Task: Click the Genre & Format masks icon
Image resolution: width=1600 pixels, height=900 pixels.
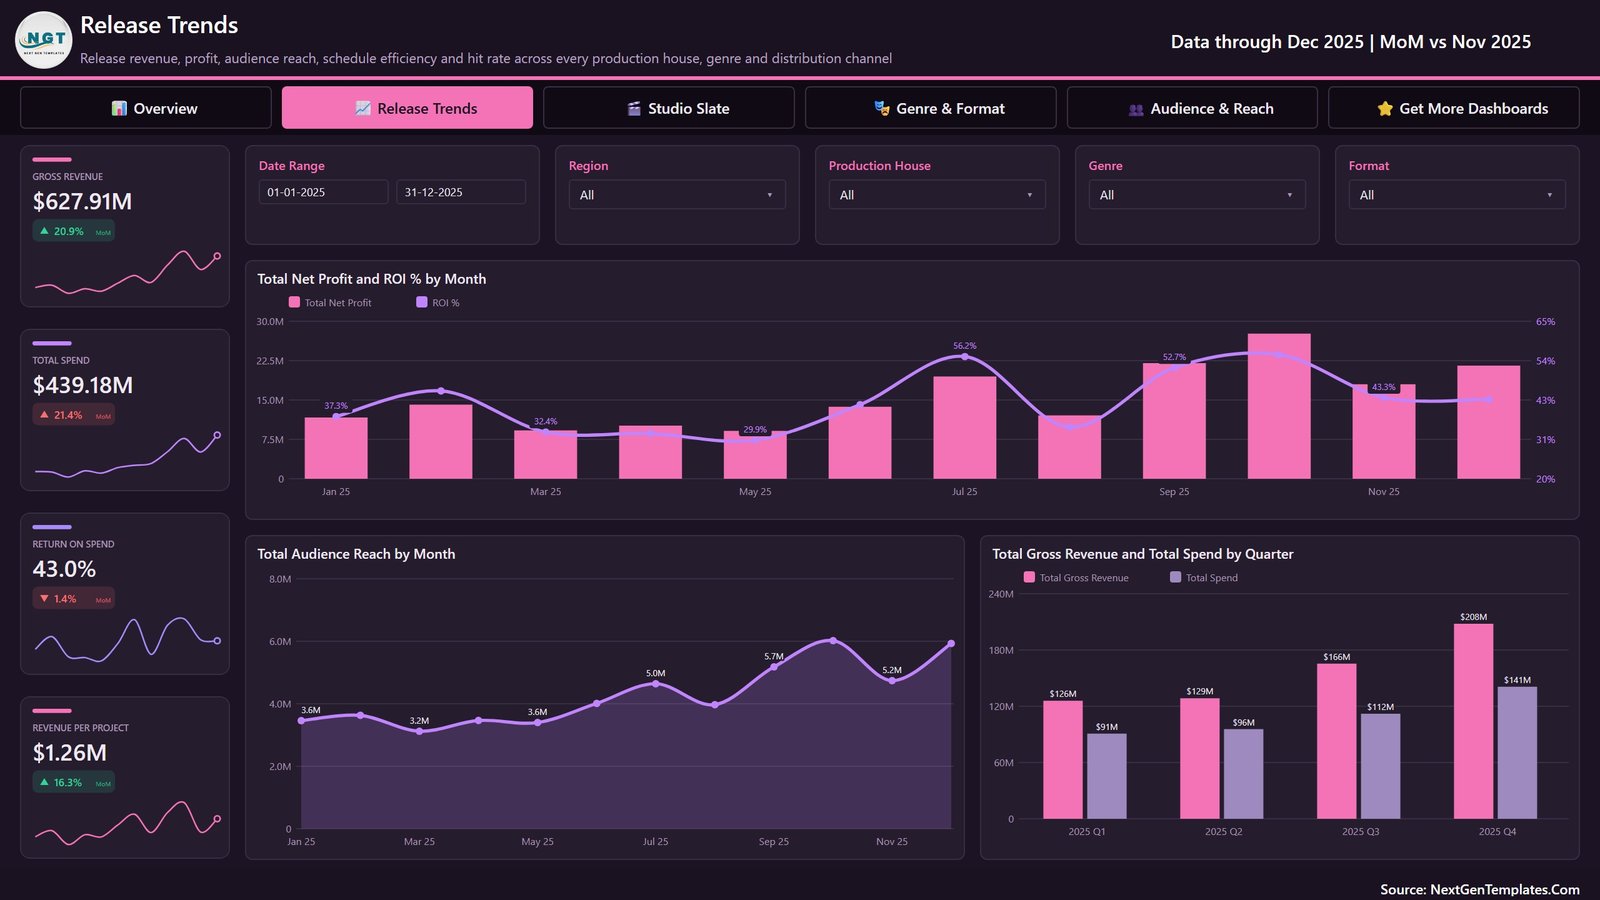Action: point(882,108)
